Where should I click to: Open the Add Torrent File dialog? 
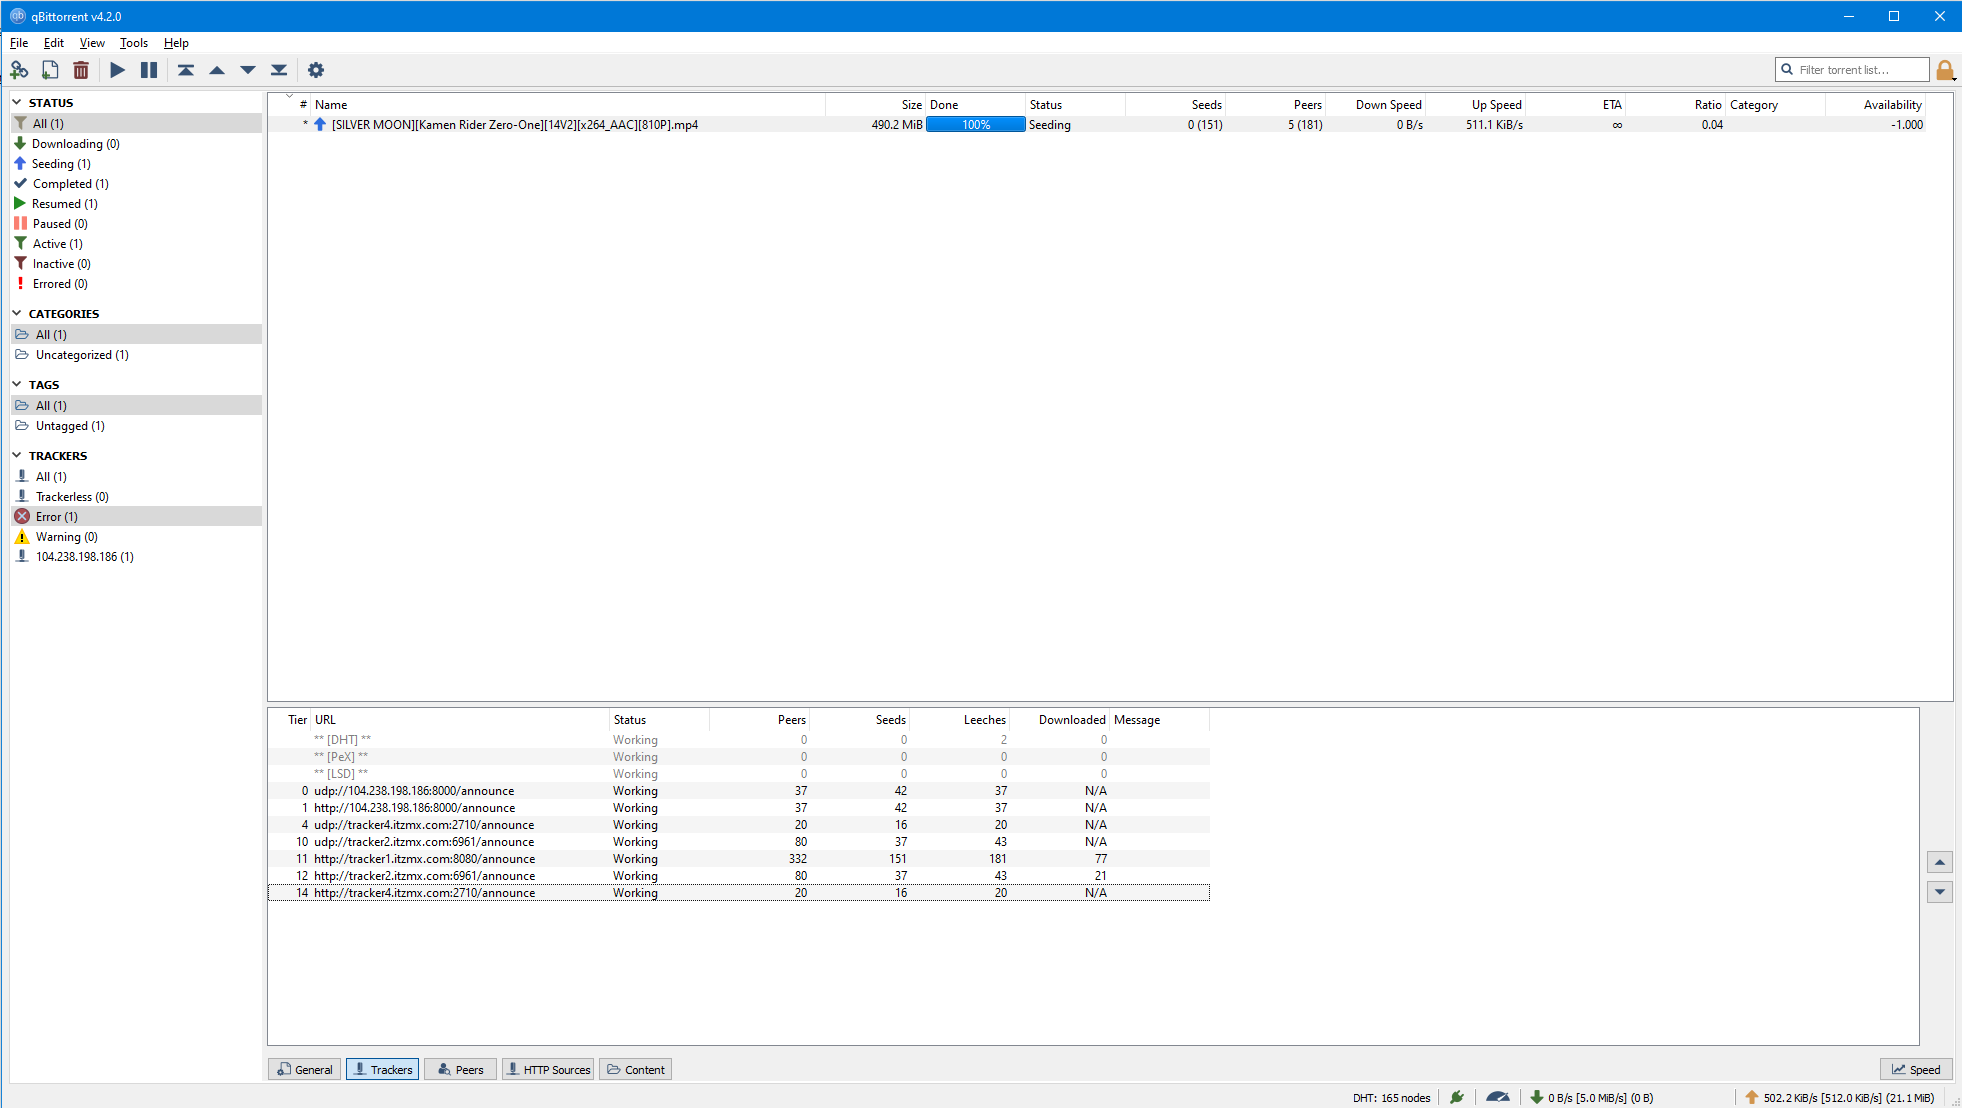[x=50, y=70]
